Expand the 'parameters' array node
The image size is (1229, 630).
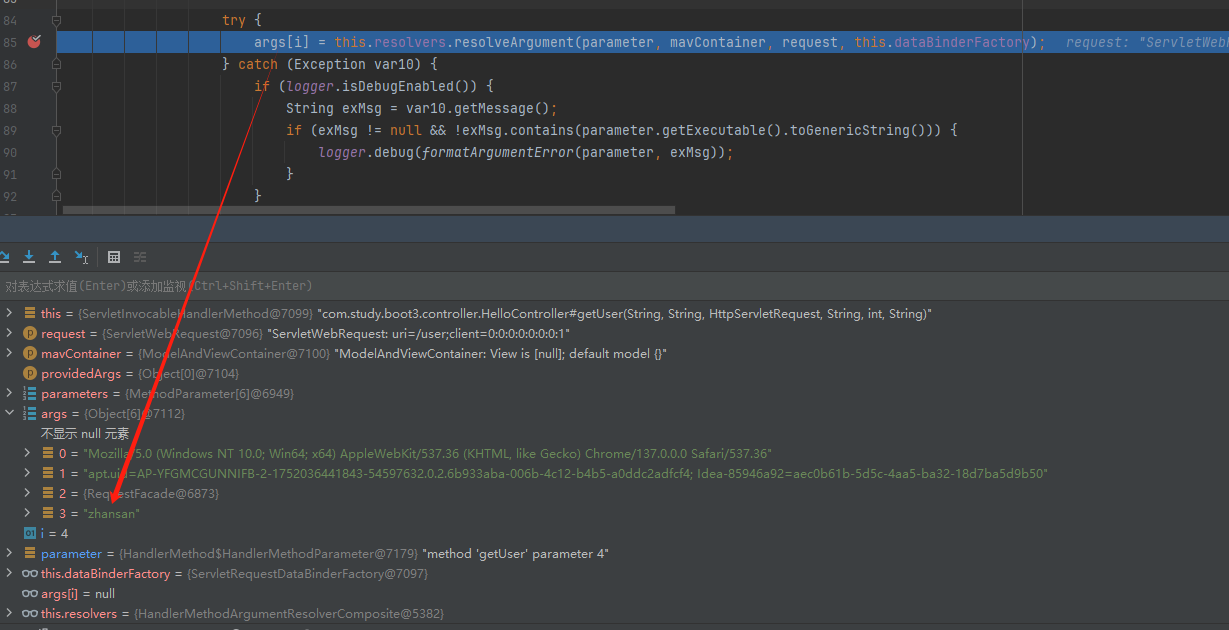[10, 393]
